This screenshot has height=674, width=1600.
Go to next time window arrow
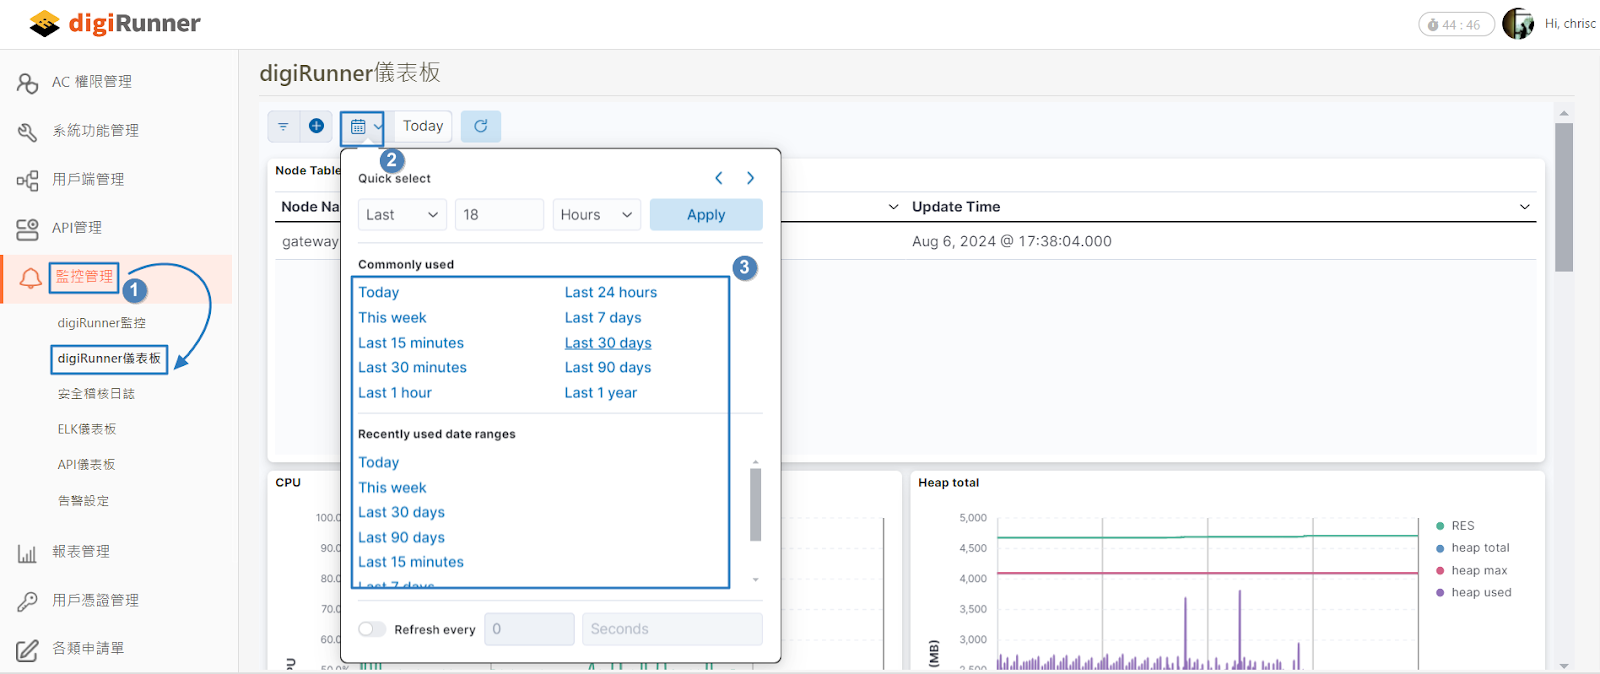click(x=750, y=178)
